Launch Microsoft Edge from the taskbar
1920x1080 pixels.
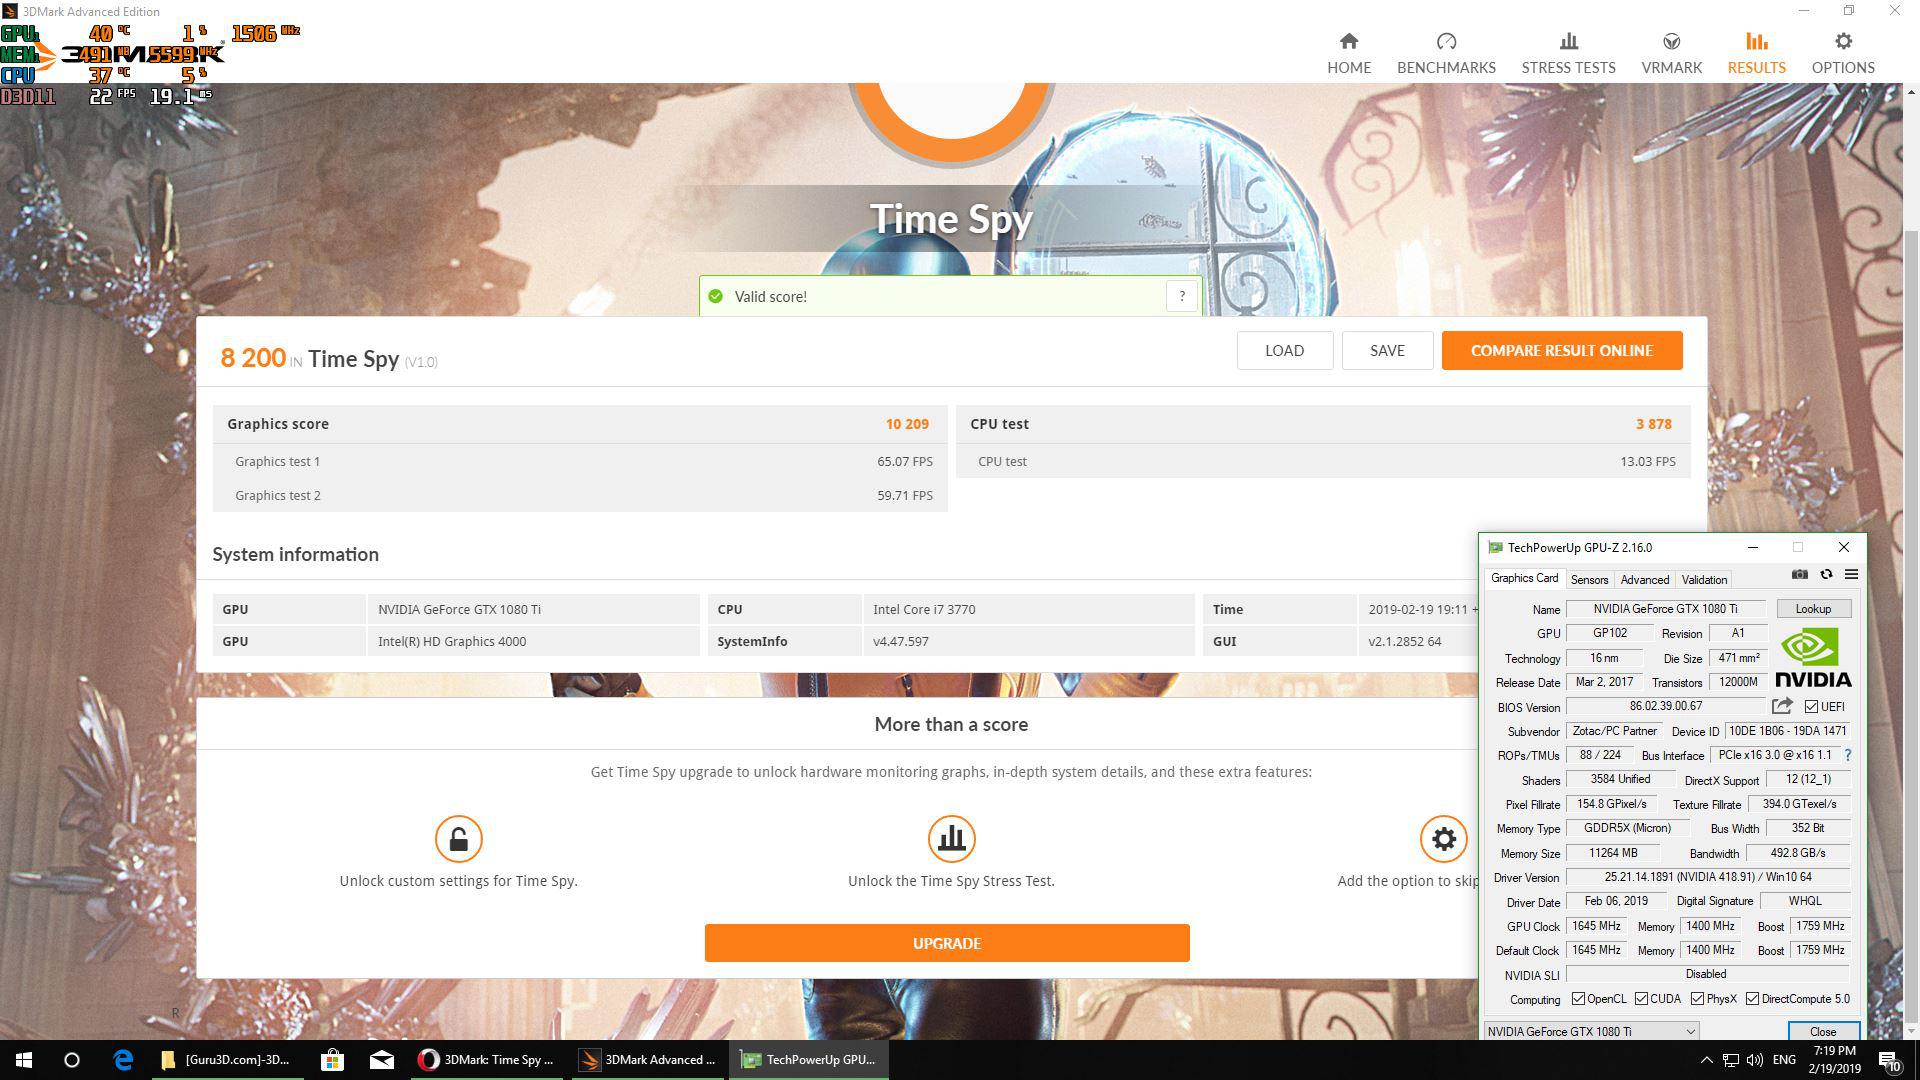click(x=123, y=1060)
